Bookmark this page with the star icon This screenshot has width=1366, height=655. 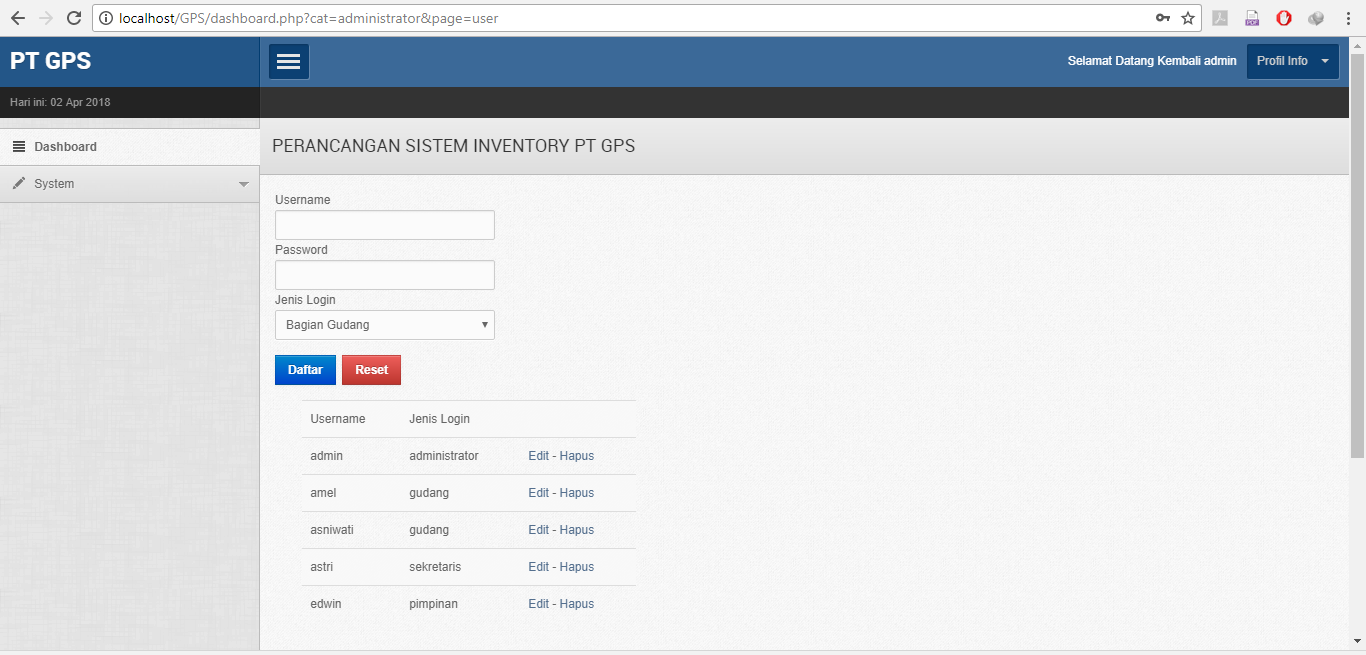click(x=1188, y=18)
